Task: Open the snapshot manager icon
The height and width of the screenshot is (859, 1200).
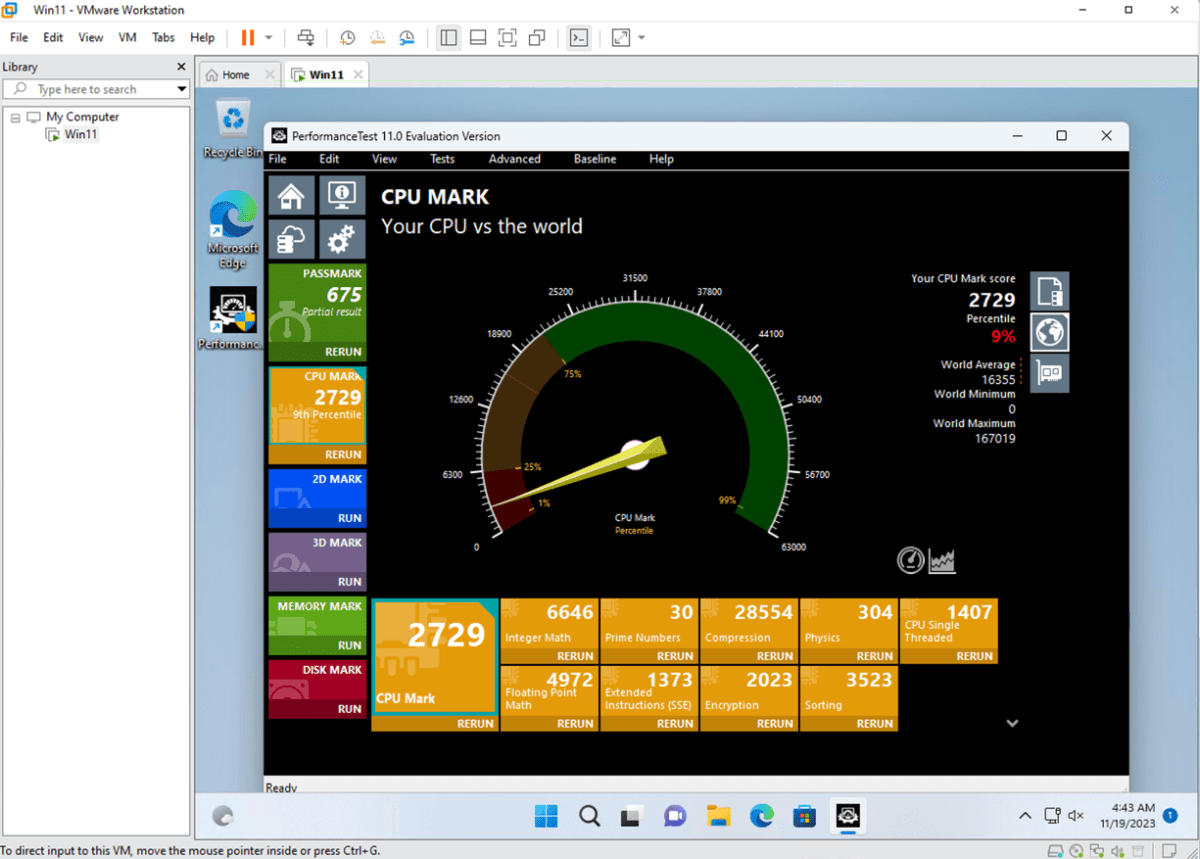Action: 407,38
